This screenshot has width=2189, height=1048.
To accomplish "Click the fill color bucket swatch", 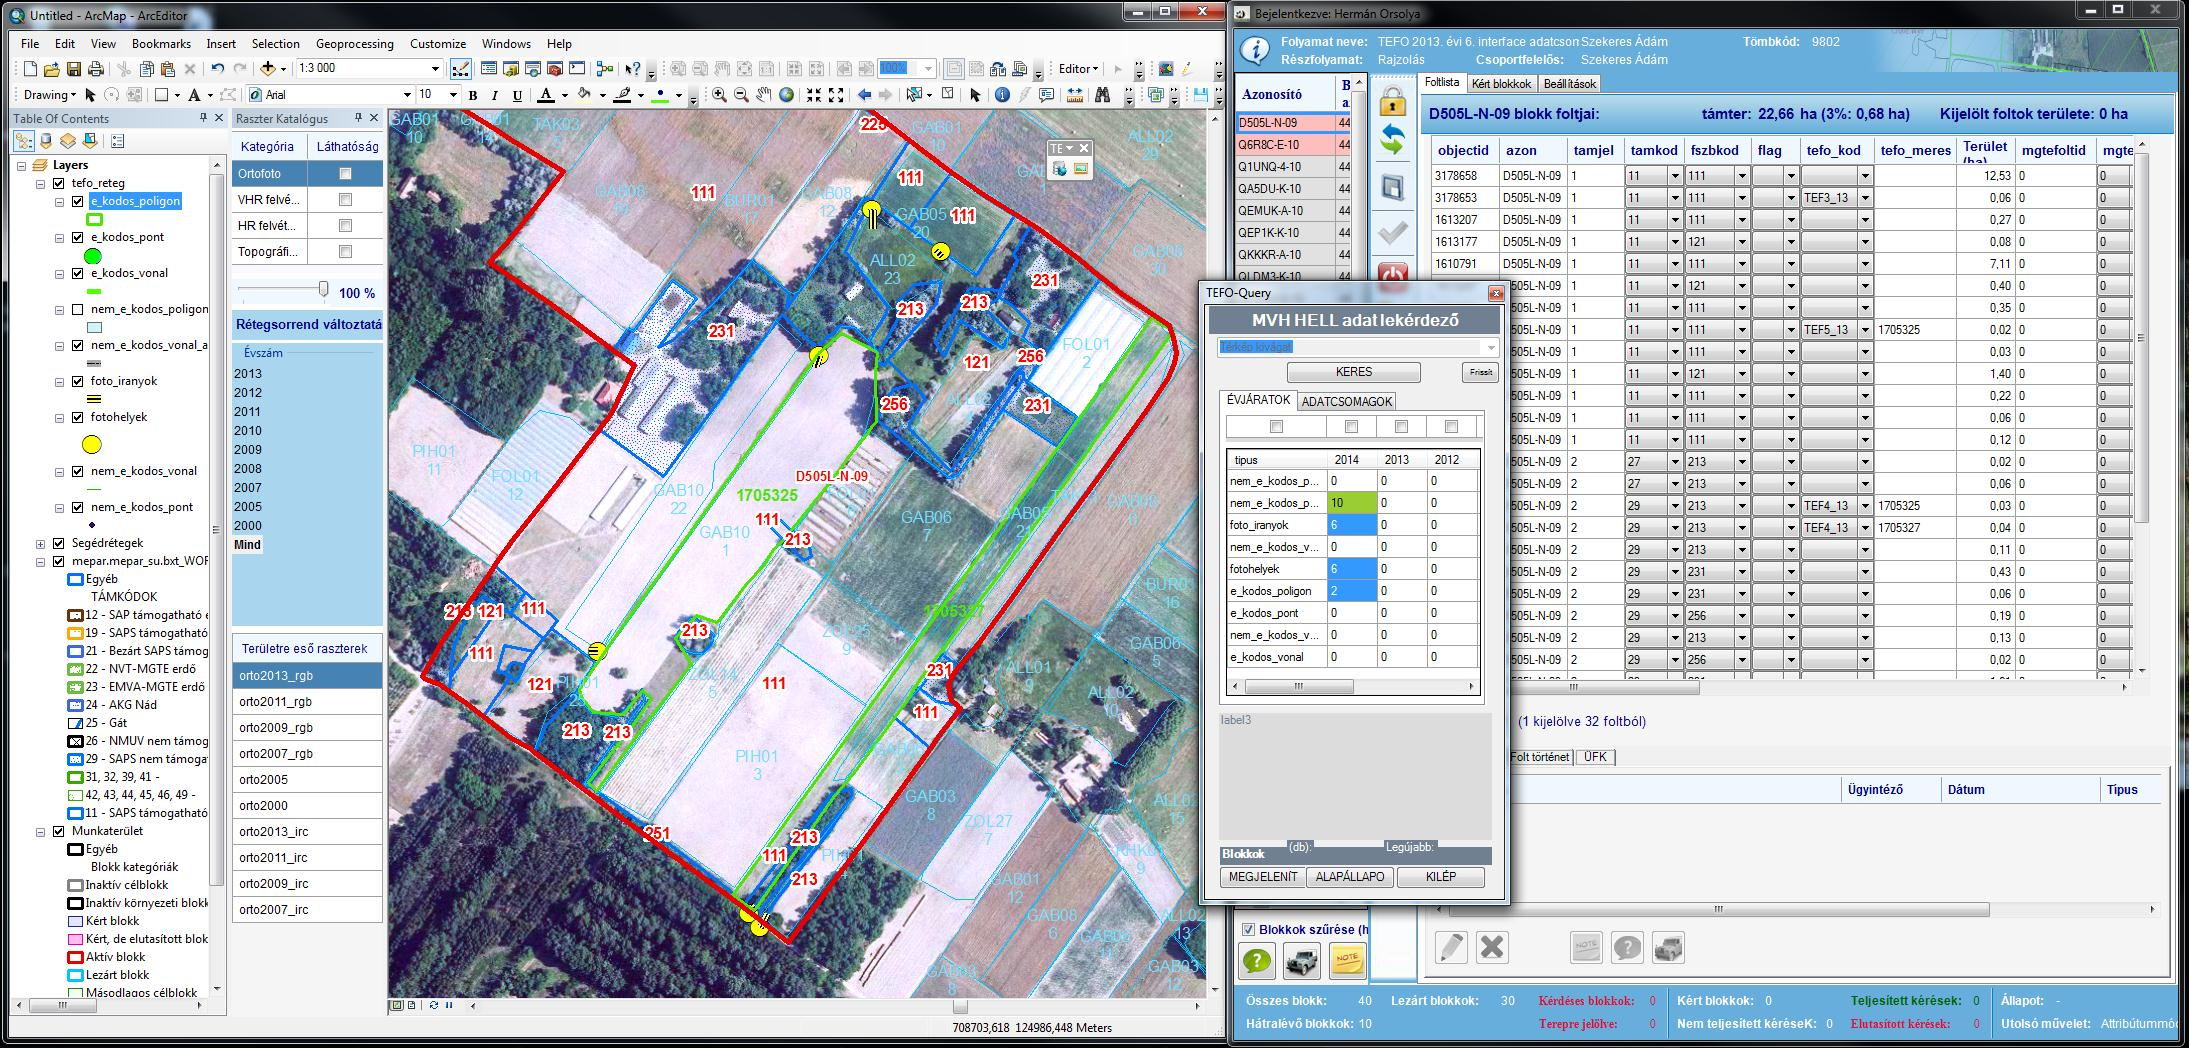I will pyautogui.click(x=583, y=96).
